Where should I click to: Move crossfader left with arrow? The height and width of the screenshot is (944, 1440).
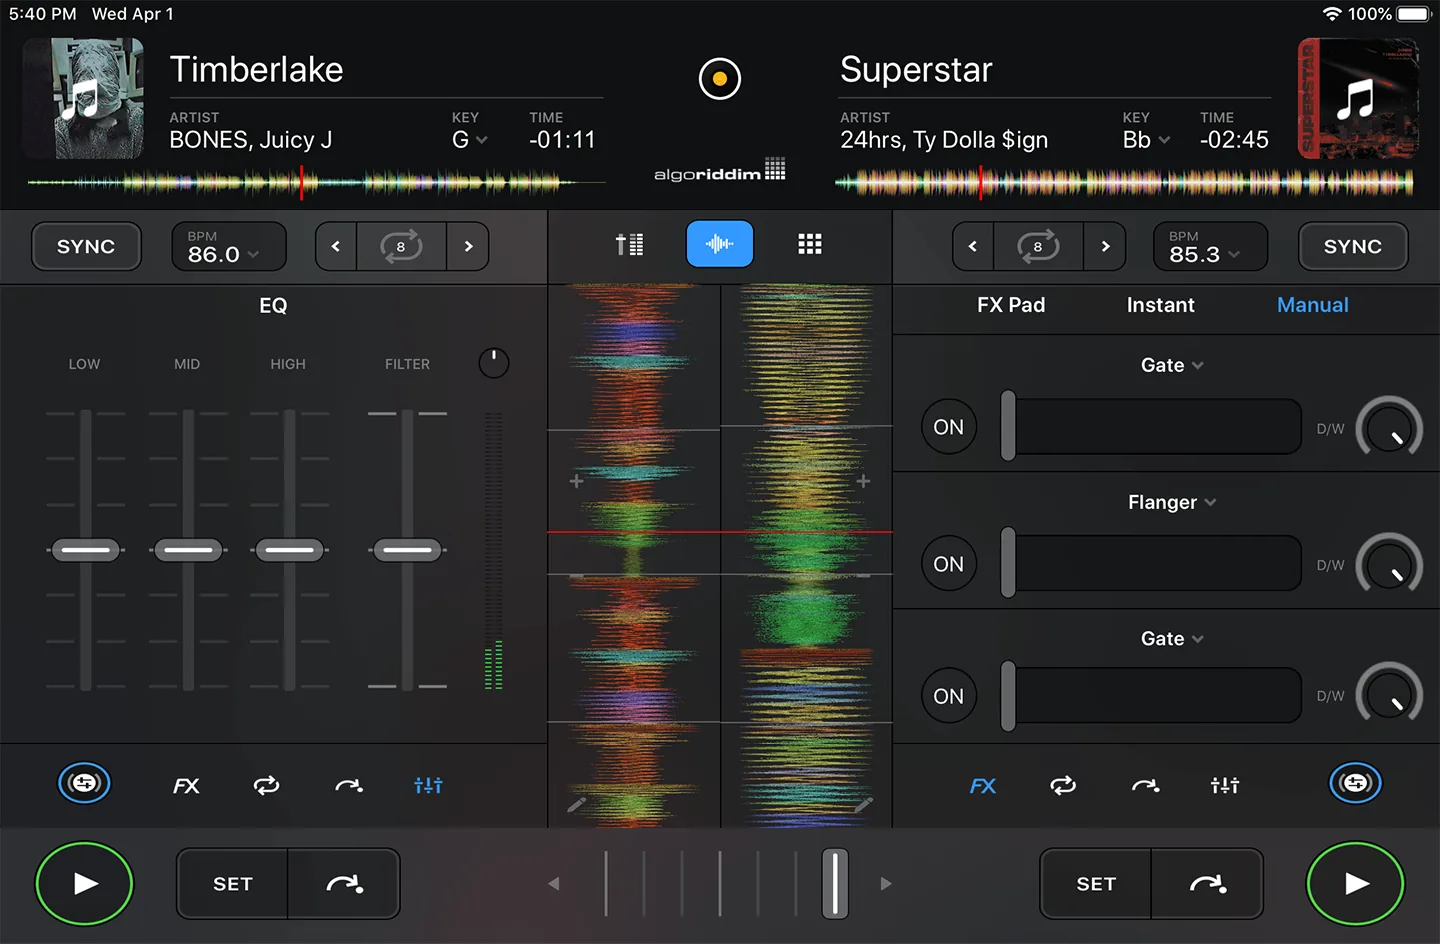point(554,884)
